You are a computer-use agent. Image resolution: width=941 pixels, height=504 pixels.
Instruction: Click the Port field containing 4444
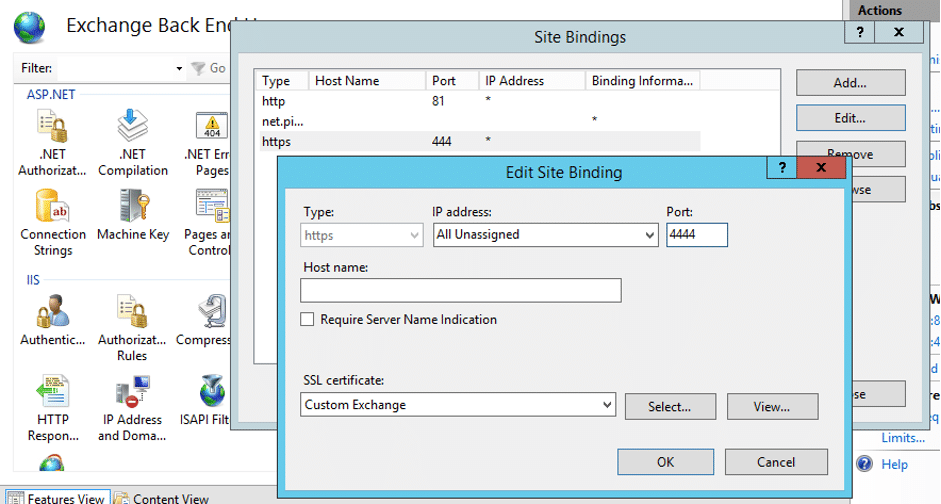(x=697, y=235)
